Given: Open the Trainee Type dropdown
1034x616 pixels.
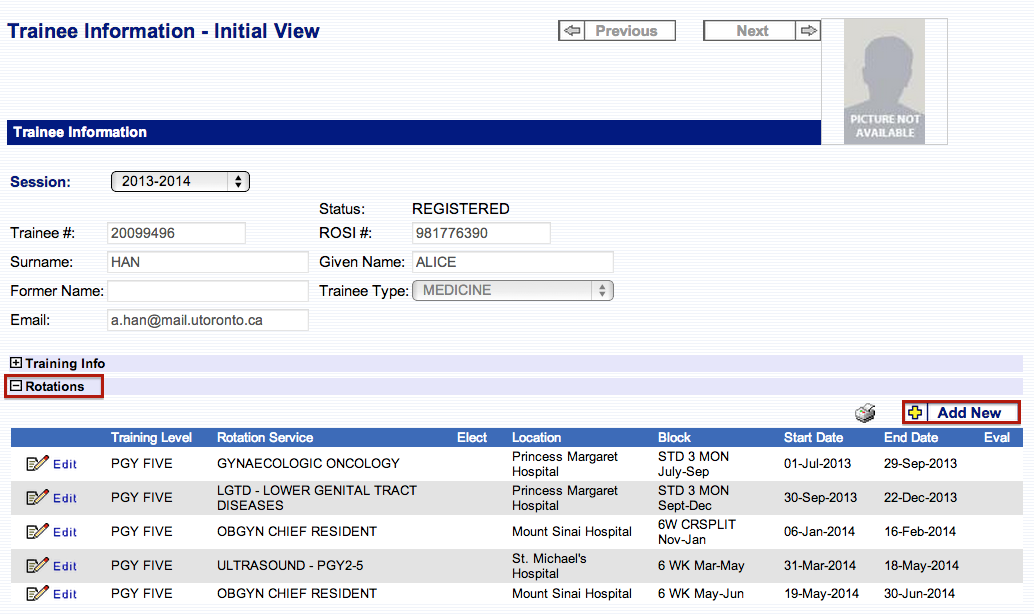Looking at the screenshot, I should coord(512,291).
